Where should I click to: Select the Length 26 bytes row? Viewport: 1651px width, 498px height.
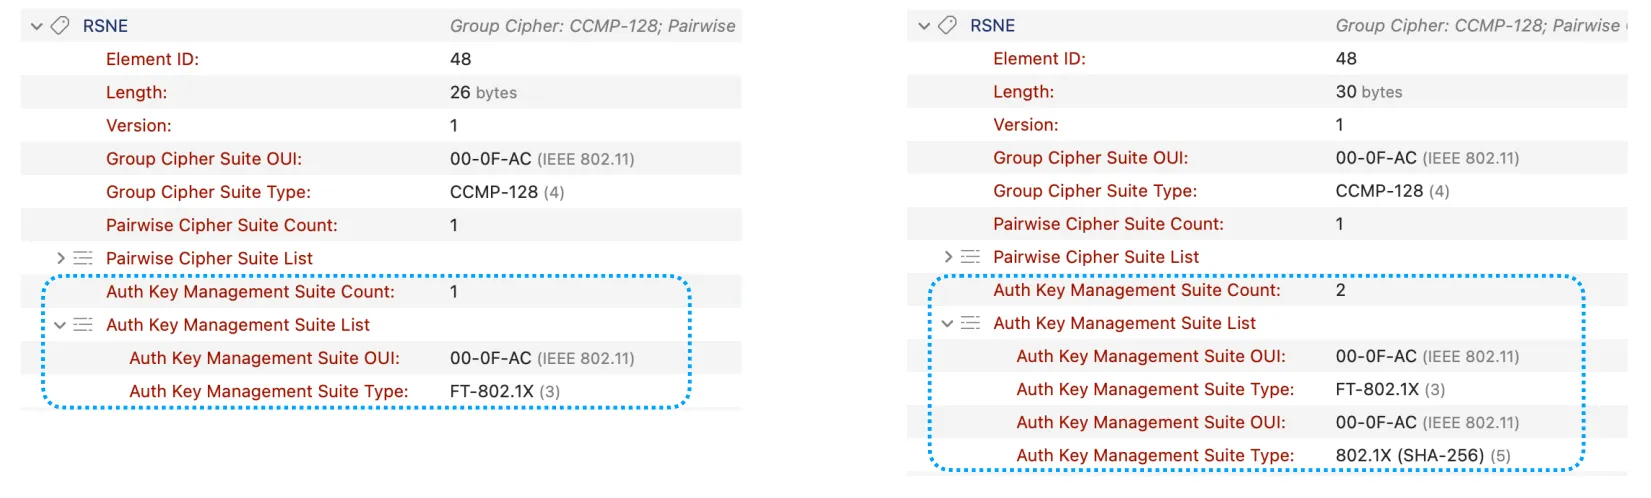(x=381, y=92)
